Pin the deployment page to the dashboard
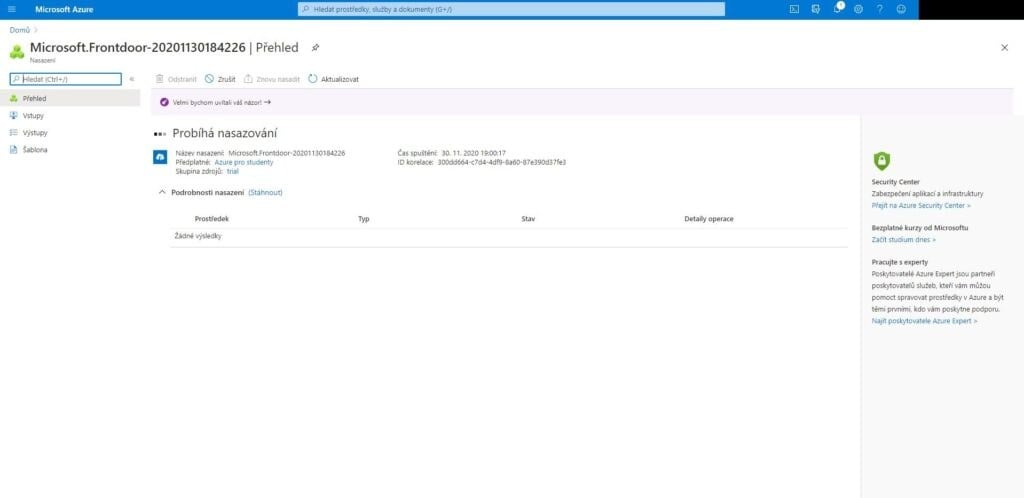The height and width of the screenshot is (498, 1024). 316,47
